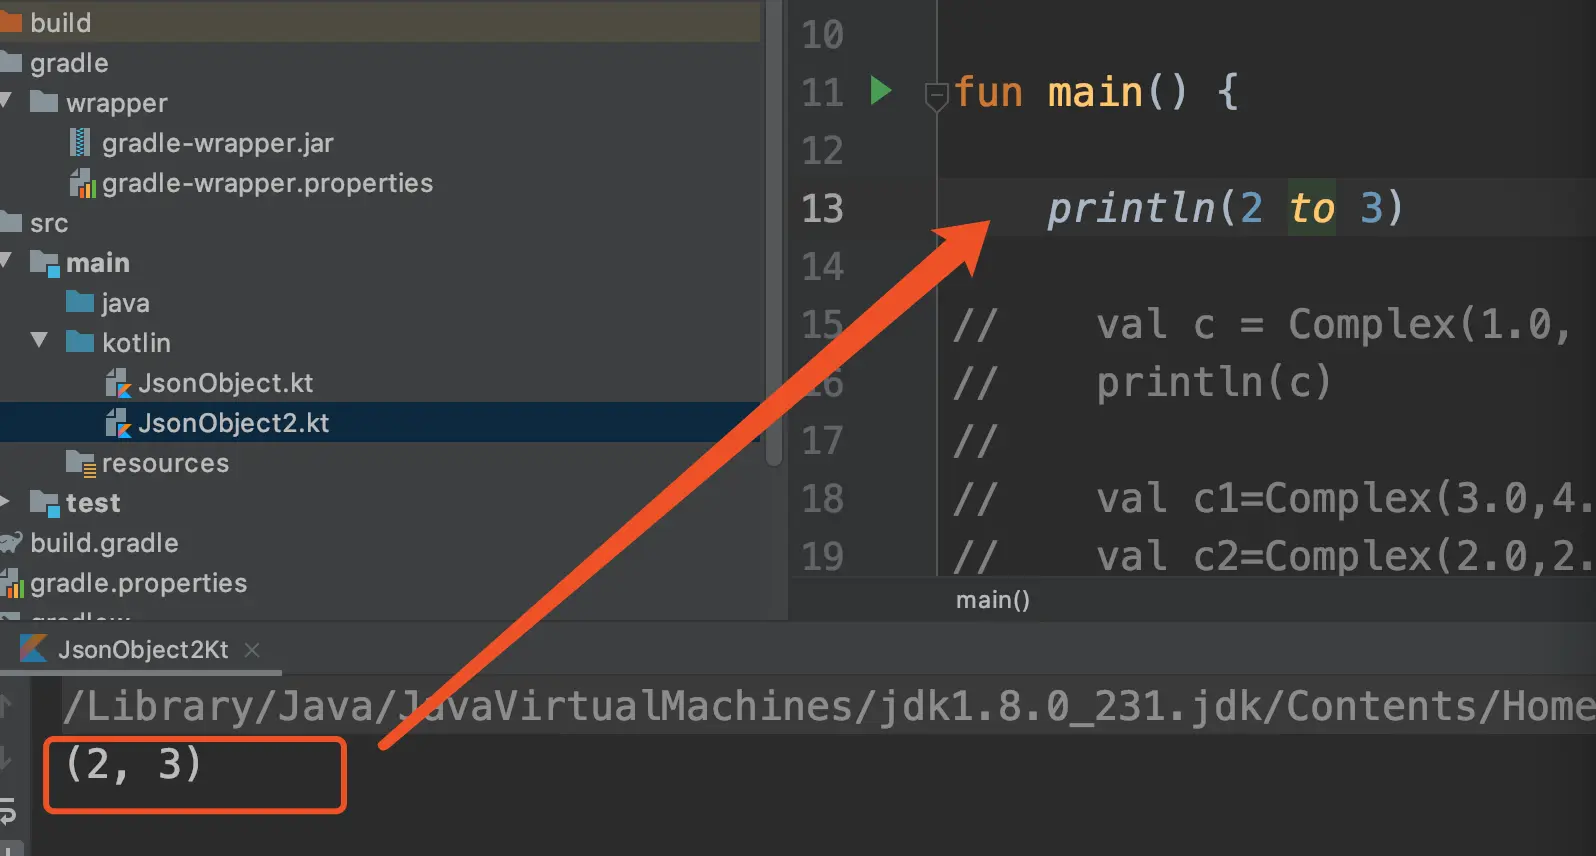Image resolution: width=1596 pixels, height=856 pixels.
Task: Collapse the kotlin folder arrow
Action: 39,341
